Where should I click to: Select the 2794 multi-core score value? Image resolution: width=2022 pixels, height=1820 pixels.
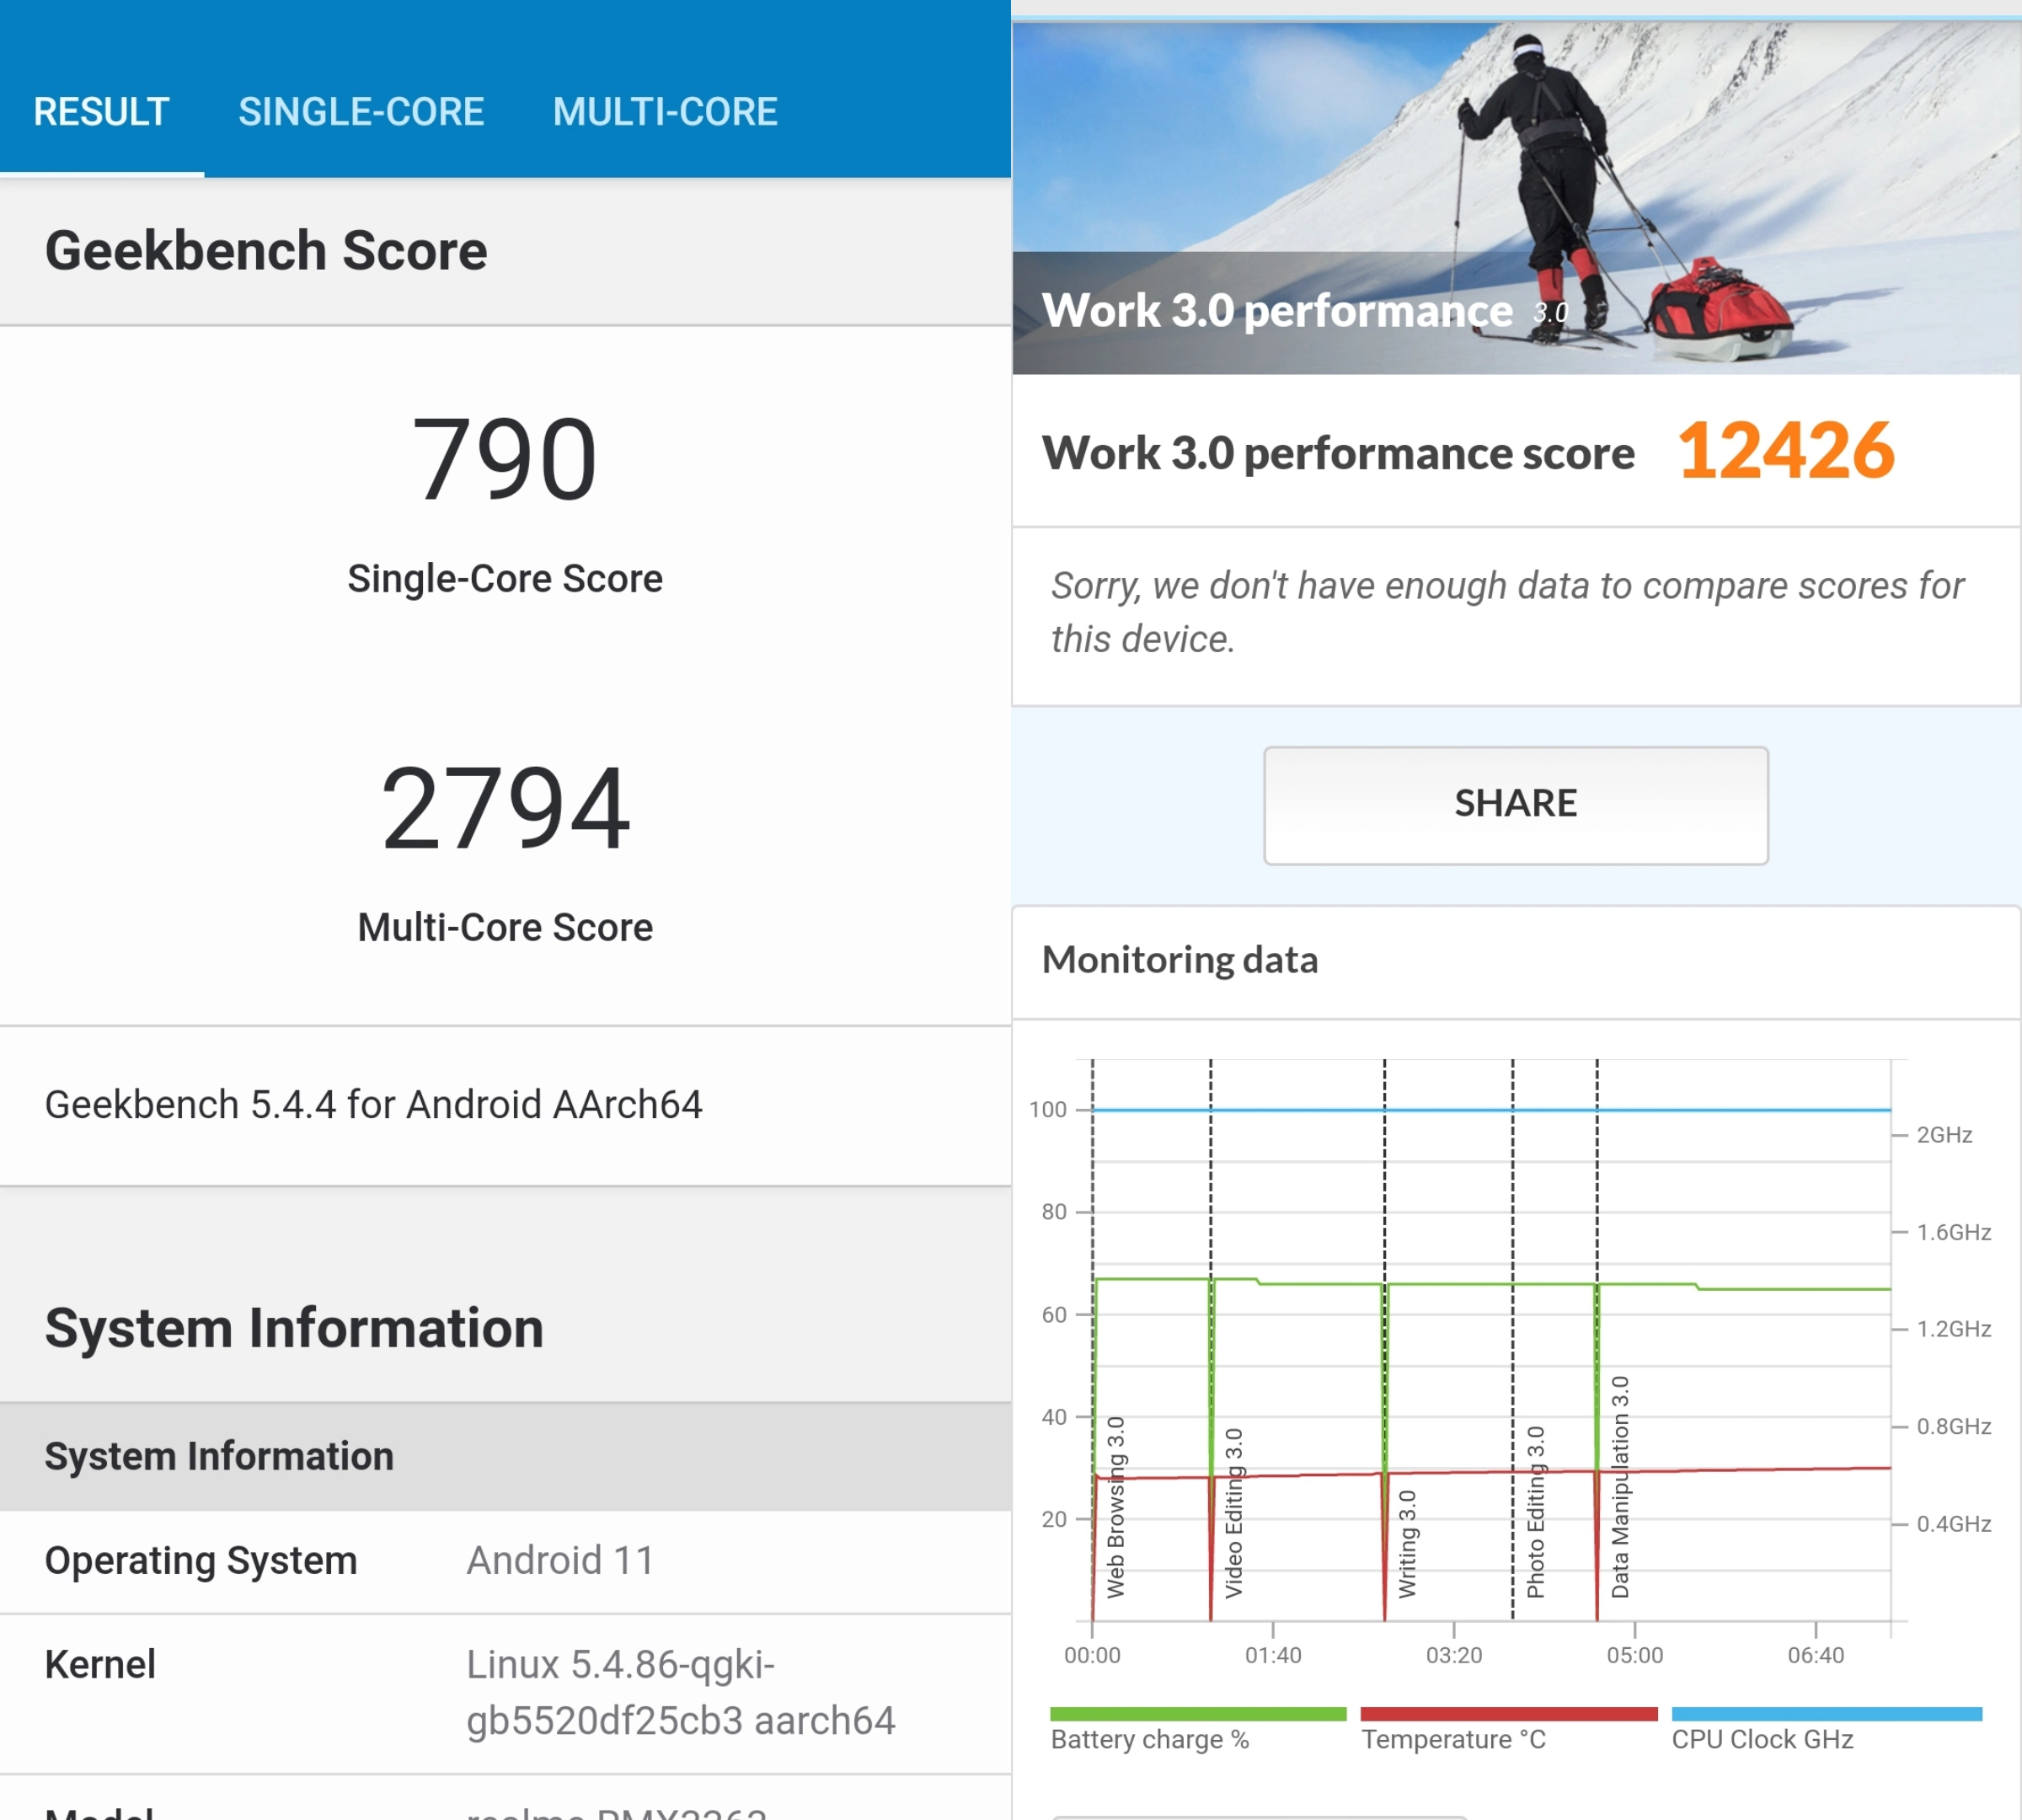click(x=505, y=808)
